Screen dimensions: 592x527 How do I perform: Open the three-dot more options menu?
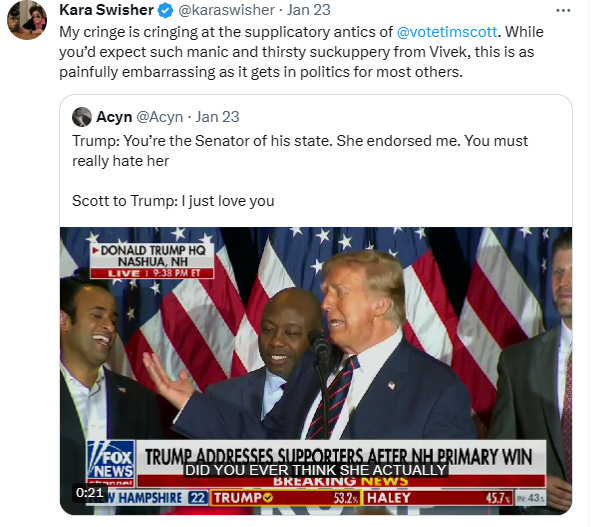pyautogui.click(x=563, y=11)
